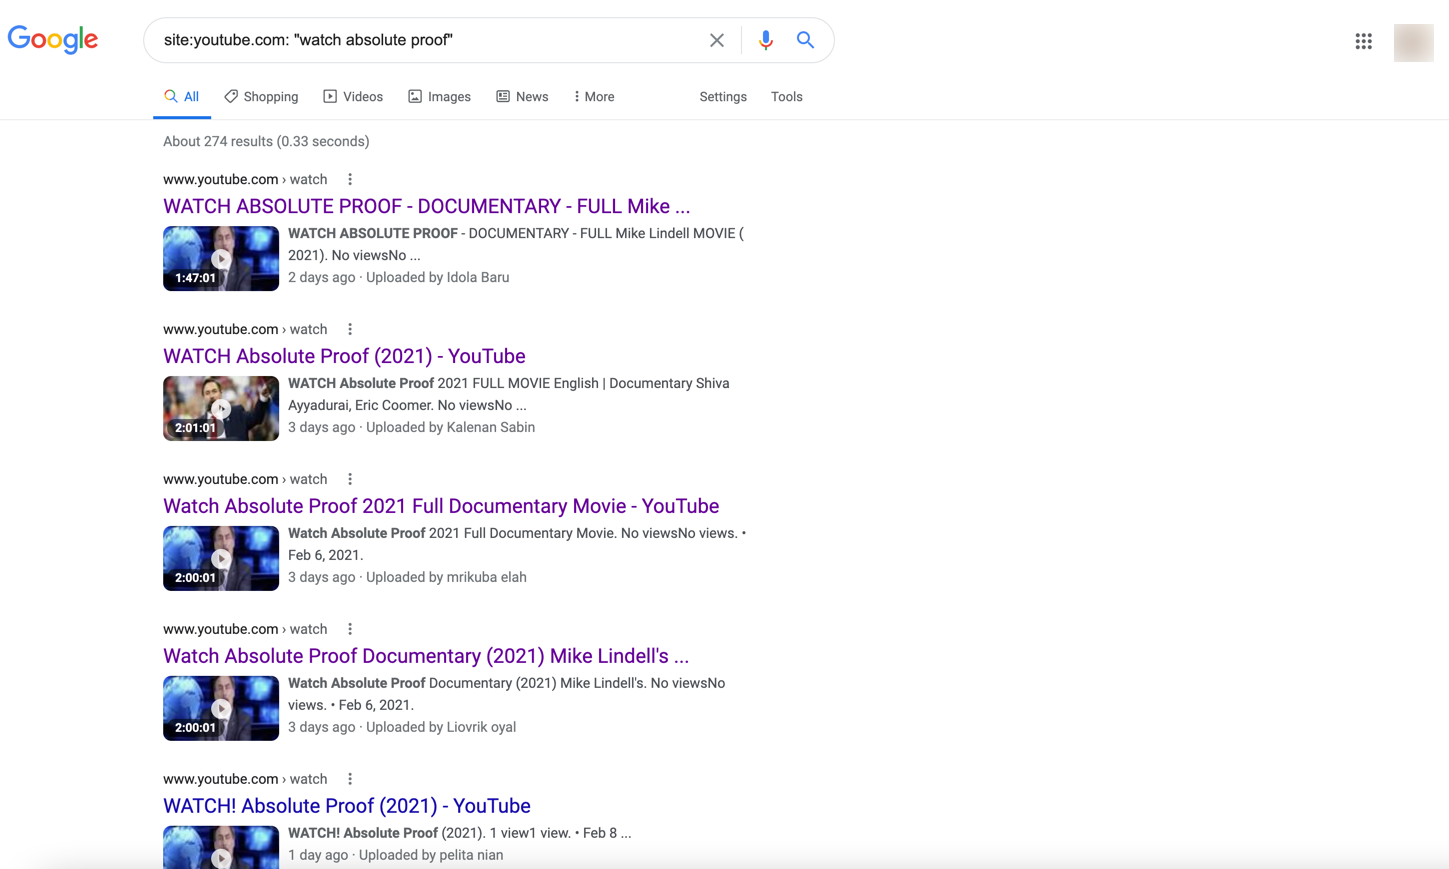Switch to the All results tab
Image resolution: width=1449 pixels, height=869 pixels.
point(181,96)
